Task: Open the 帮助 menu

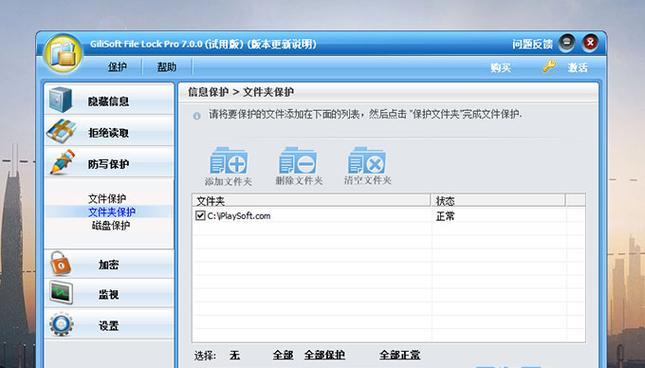Action: (167, 67)
